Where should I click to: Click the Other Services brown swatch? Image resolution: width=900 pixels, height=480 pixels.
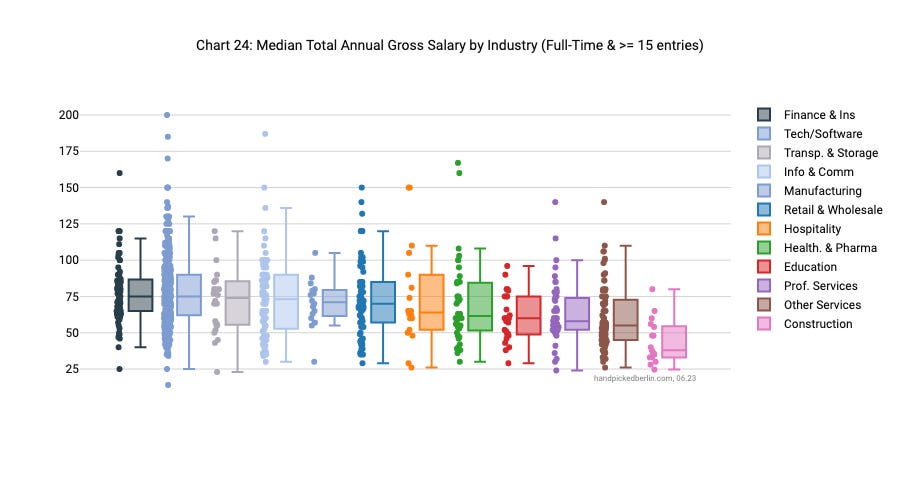[763, 304]
